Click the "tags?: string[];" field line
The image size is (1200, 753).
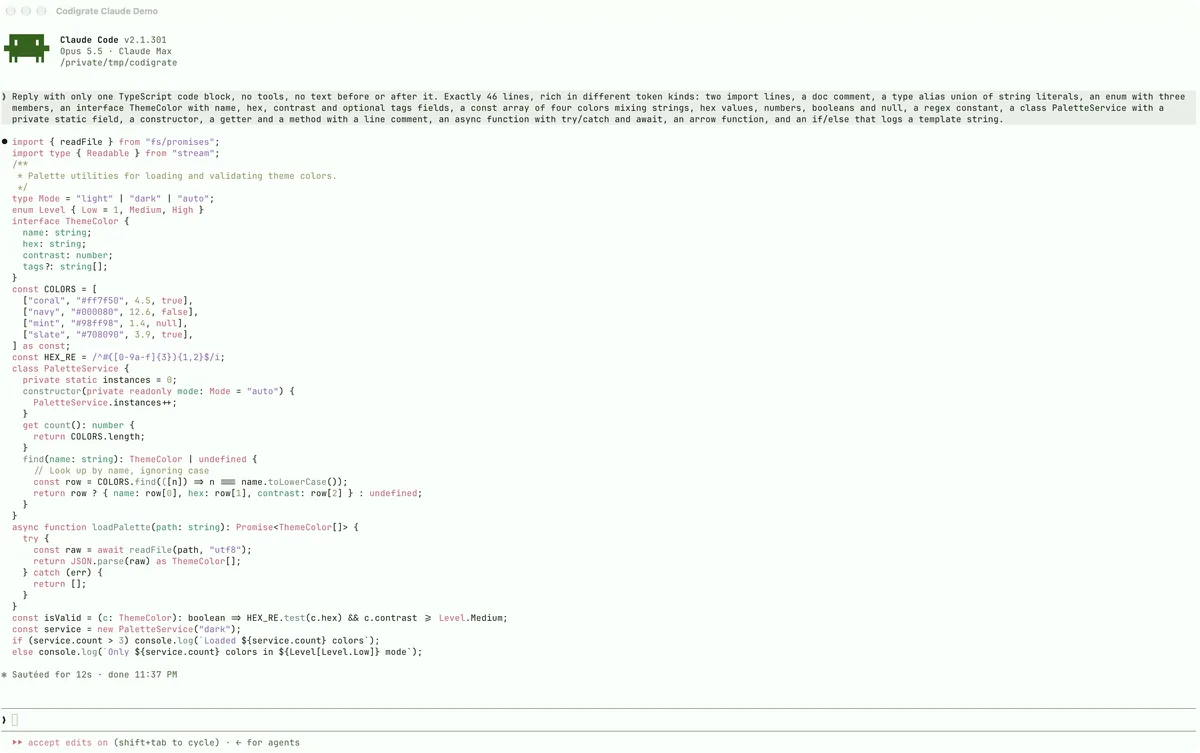(x=65, y=266)
